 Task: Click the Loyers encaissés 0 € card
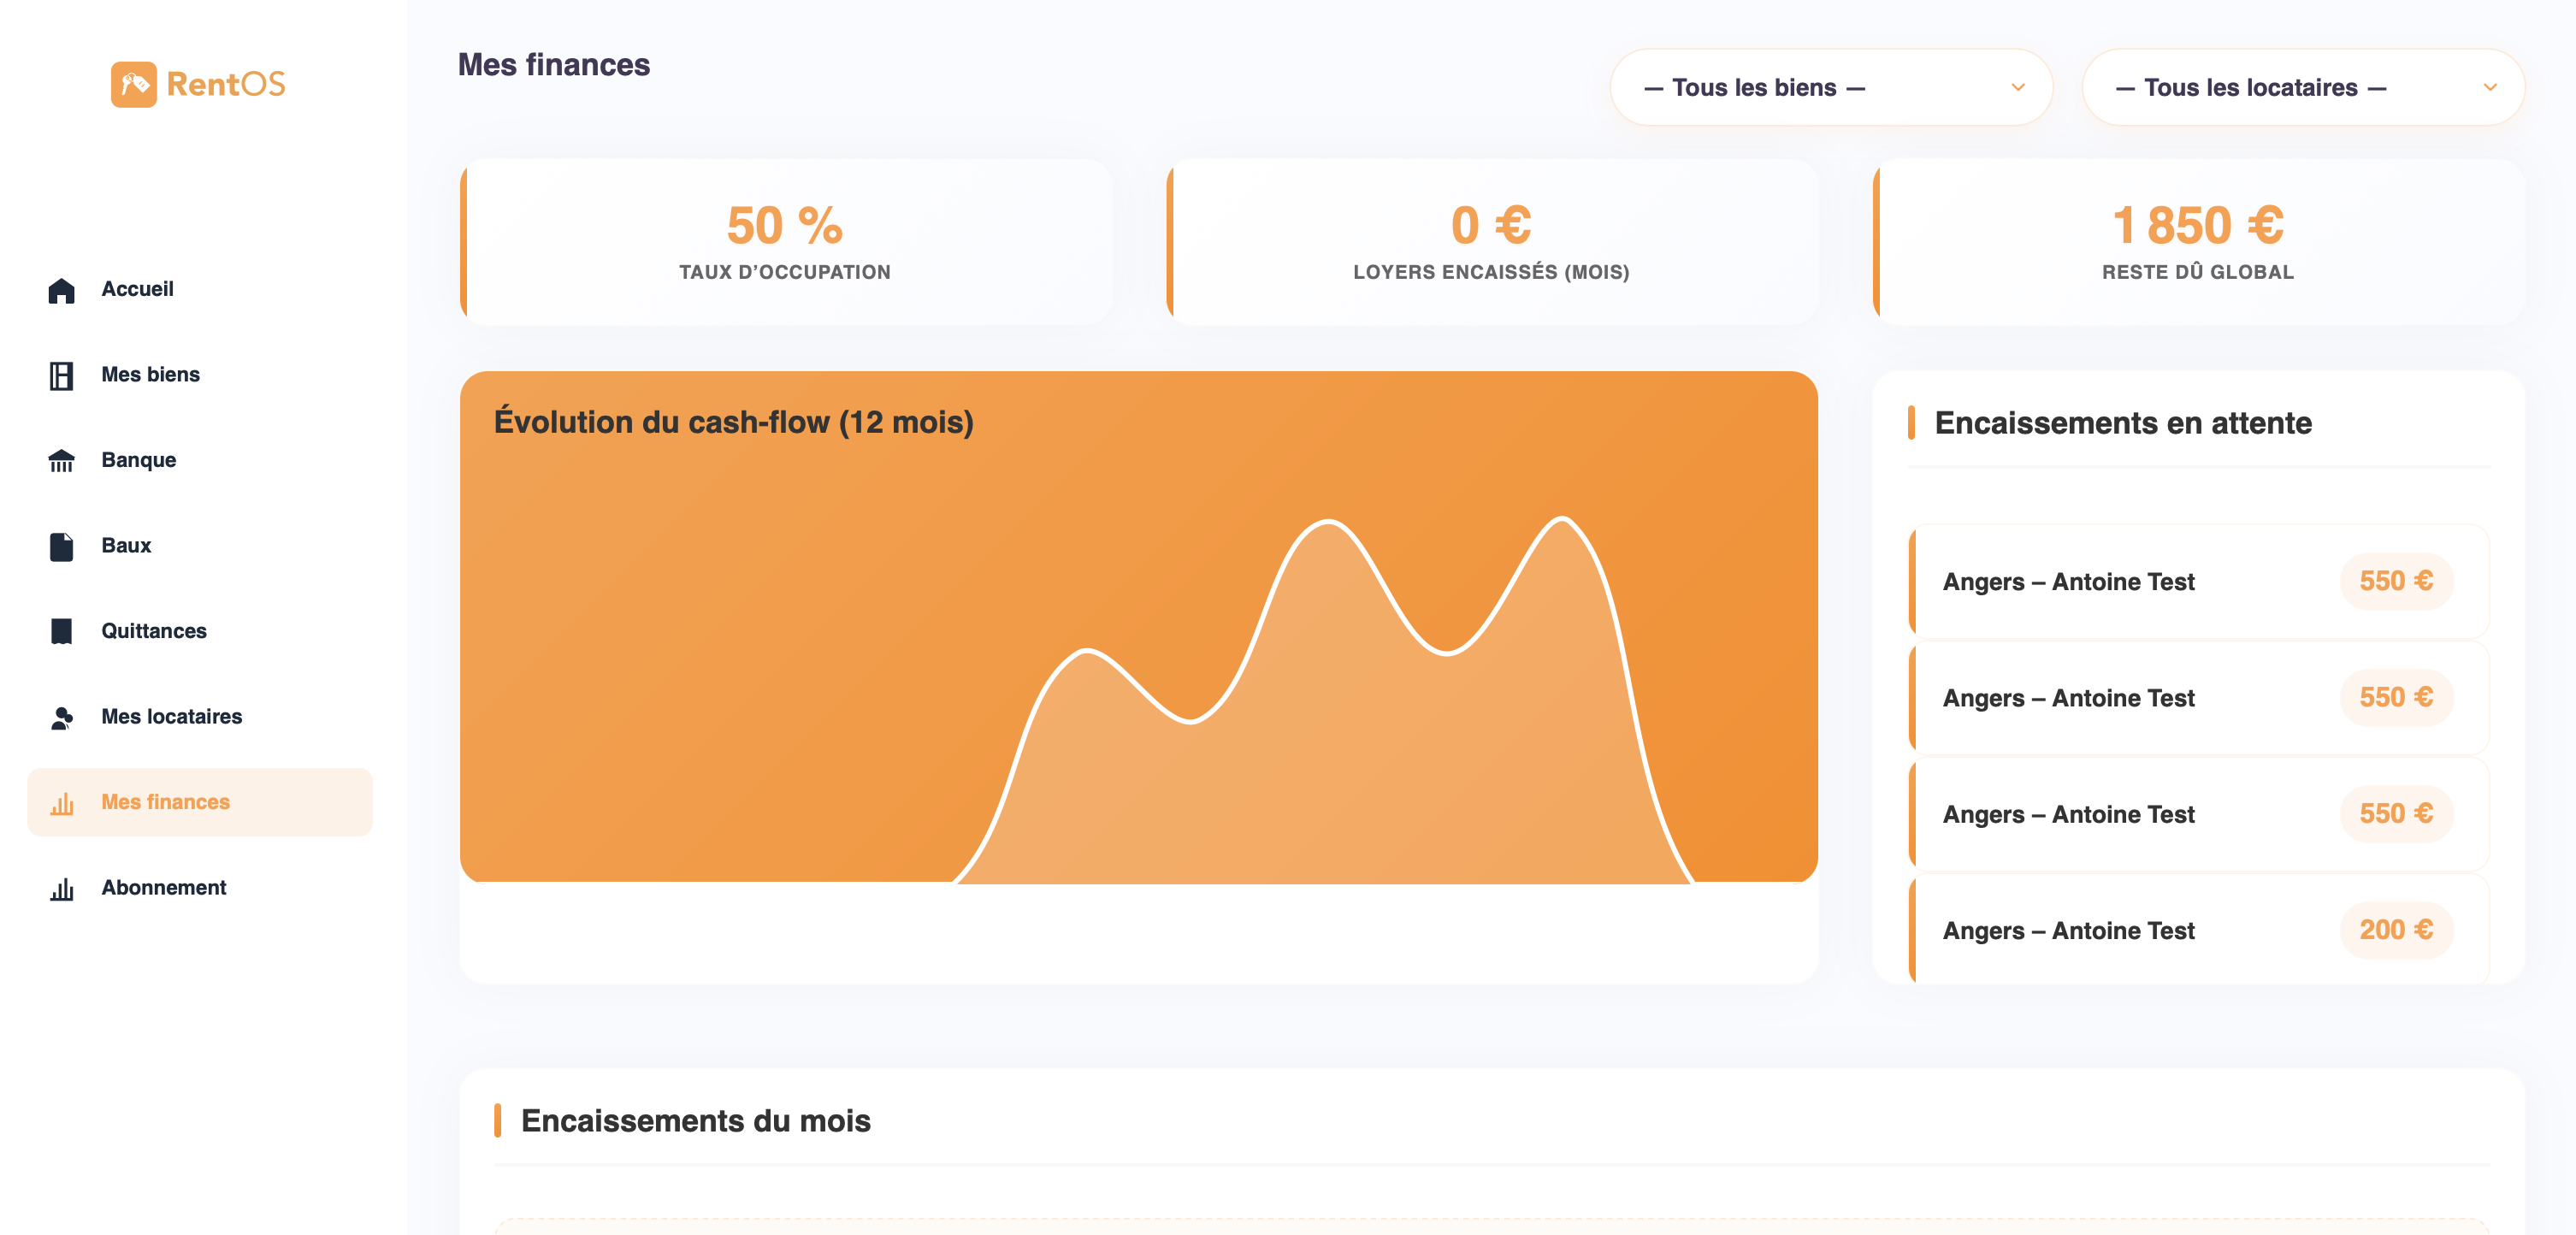pyautogui.click(x=1490, y=242)
